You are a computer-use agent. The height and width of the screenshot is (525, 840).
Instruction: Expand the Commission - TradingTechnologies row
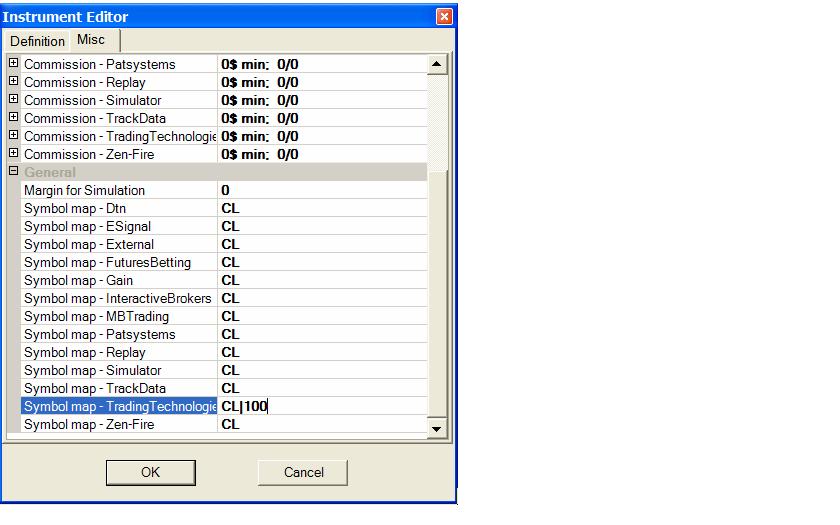[14, 136]
